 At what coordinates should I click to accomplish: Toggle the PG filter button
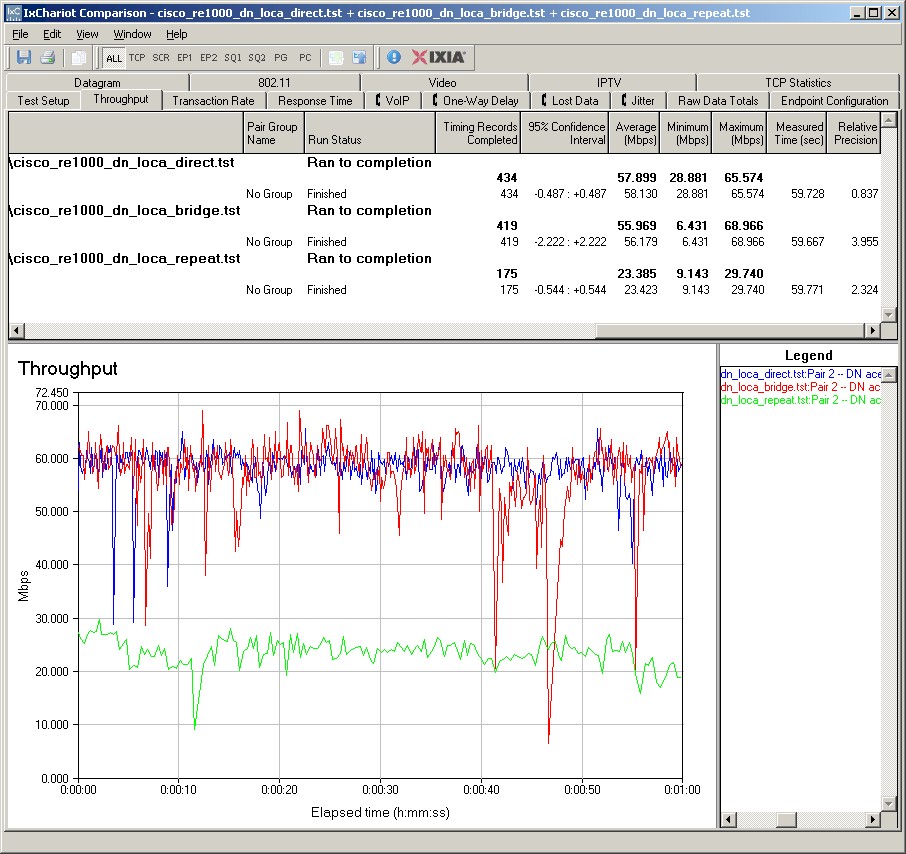[281, 58]
